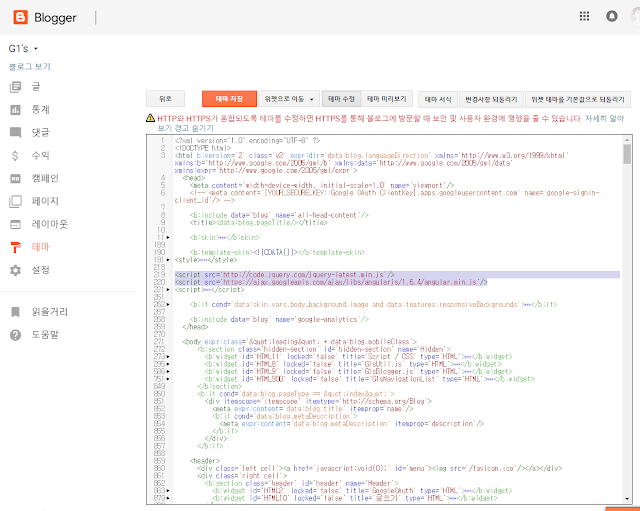Screen dimensions: 640x511
Task: Expand folded style block at line 191
Action: (x=168, y=260)
